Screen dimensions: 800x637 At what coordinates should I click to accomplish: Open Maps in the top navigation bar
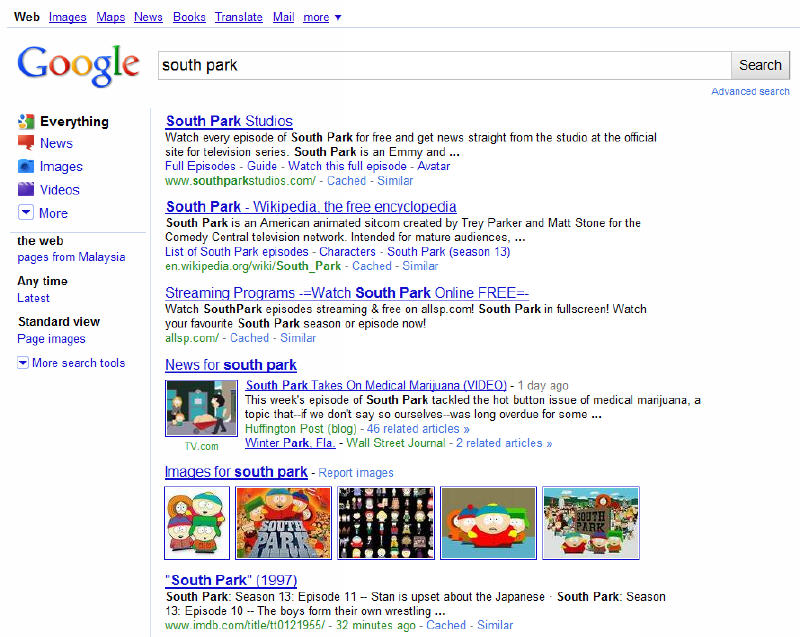111,17
